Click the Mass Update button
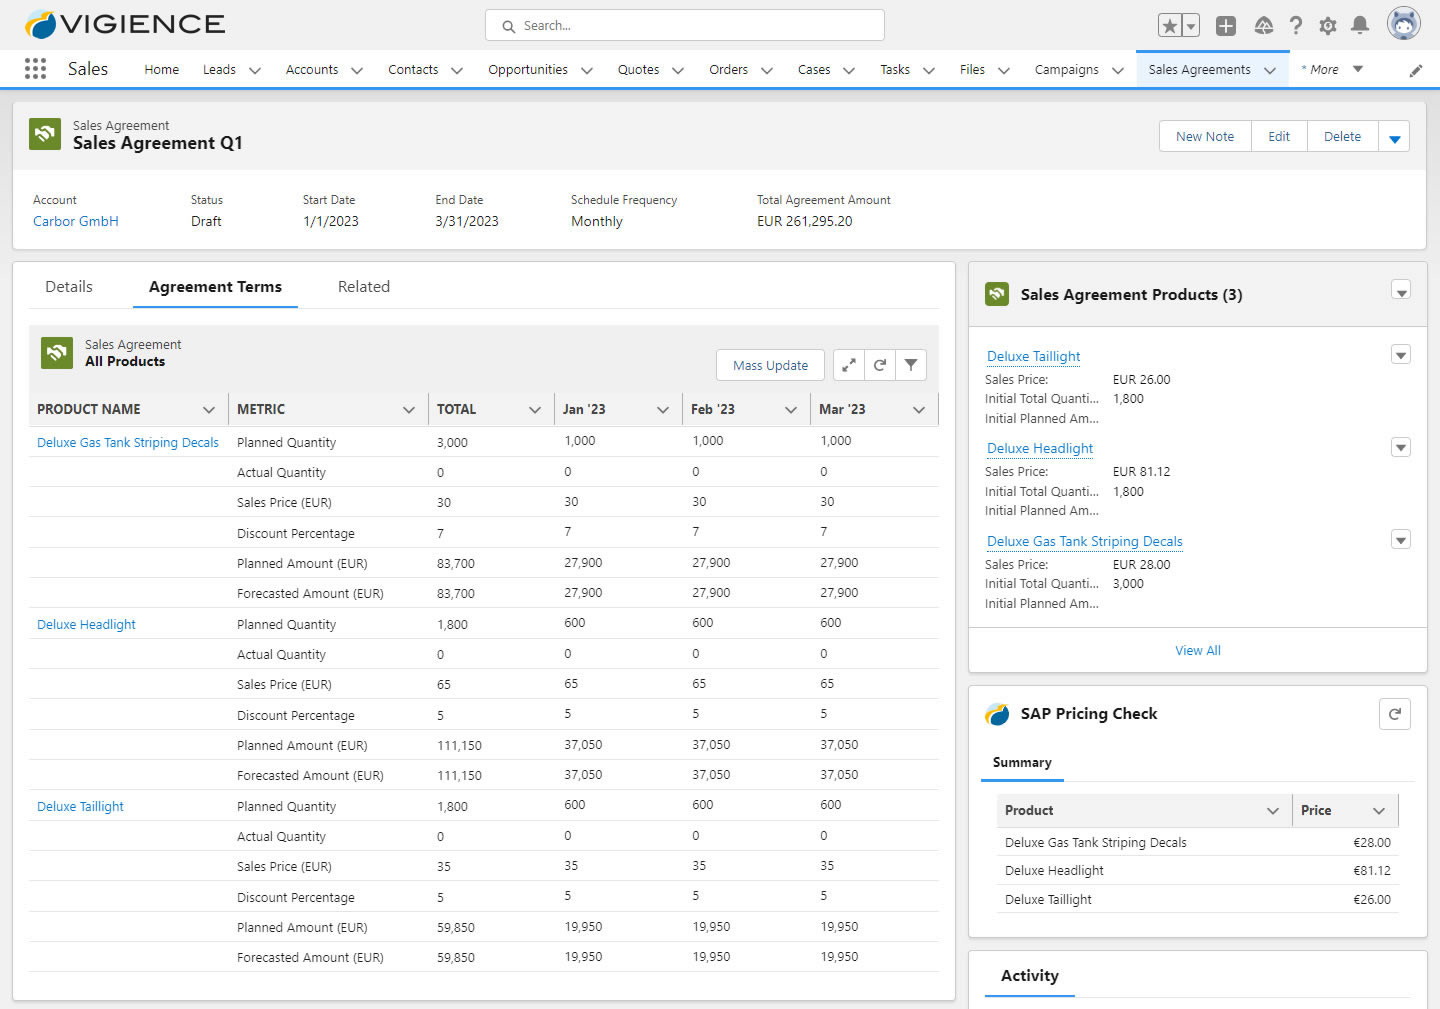Screen dimensions: 1440x1009 click(x=770, y=365)
